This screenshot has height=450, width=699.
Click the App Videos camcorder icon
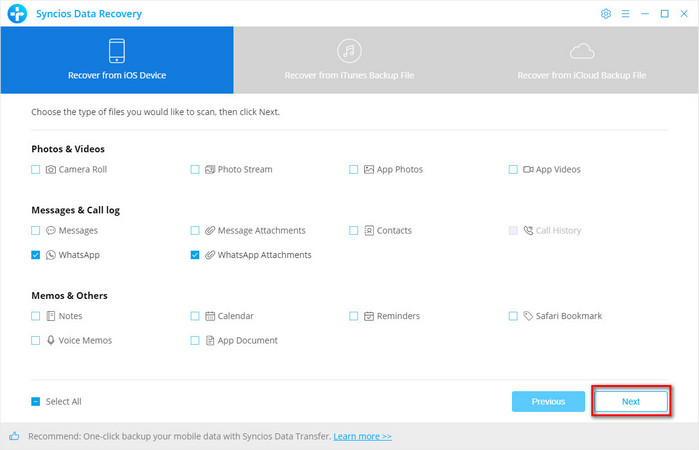[528, 169]
